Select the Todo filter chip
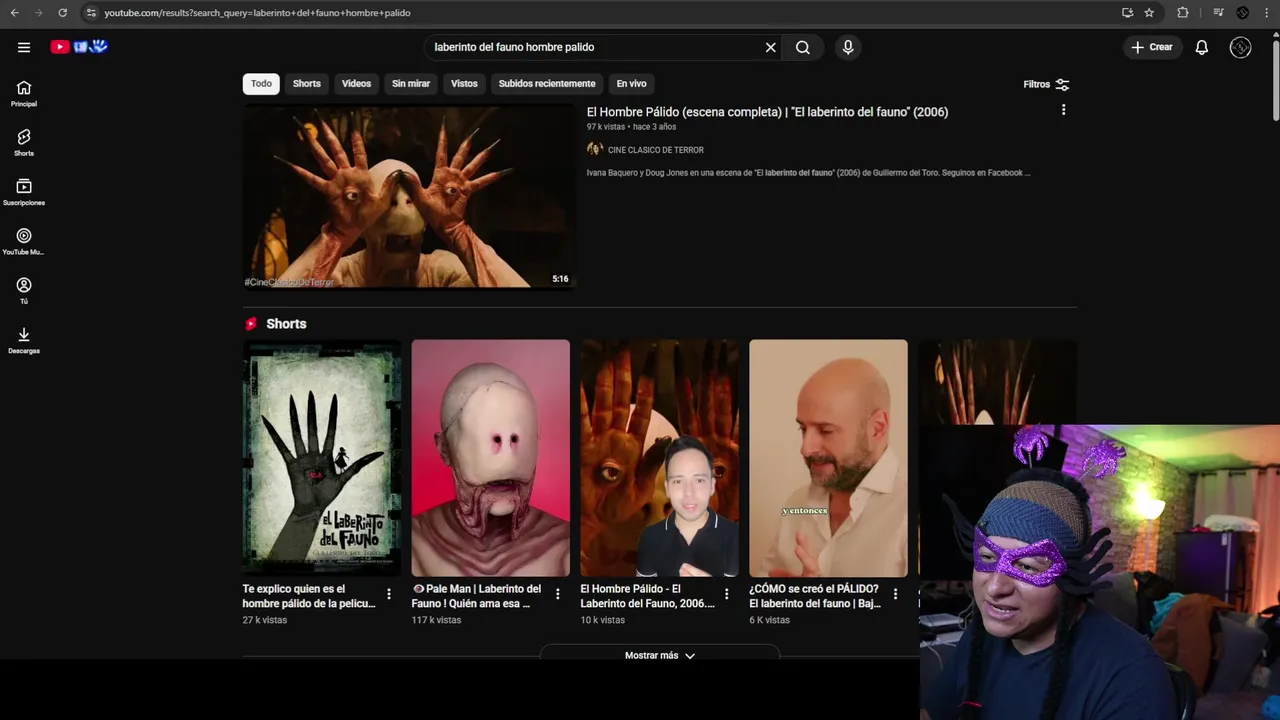 (x=261, y=84)
